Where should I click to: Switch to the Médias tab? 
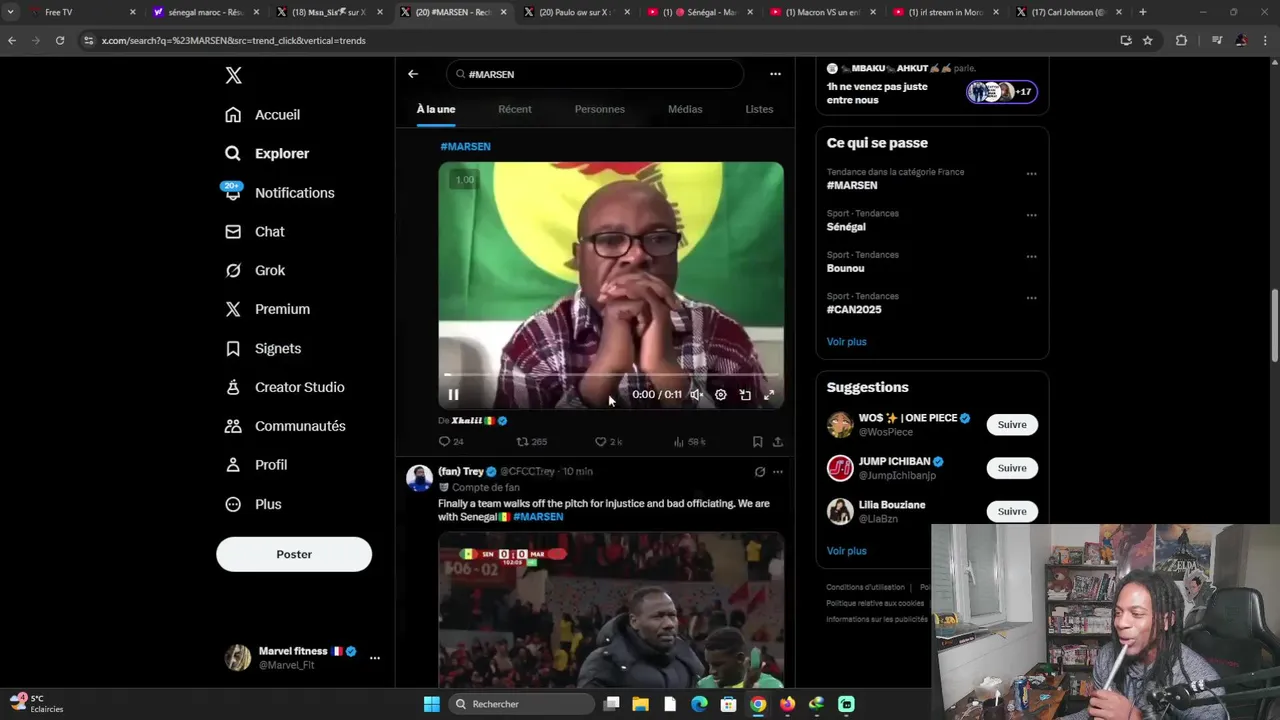(685, 109)
